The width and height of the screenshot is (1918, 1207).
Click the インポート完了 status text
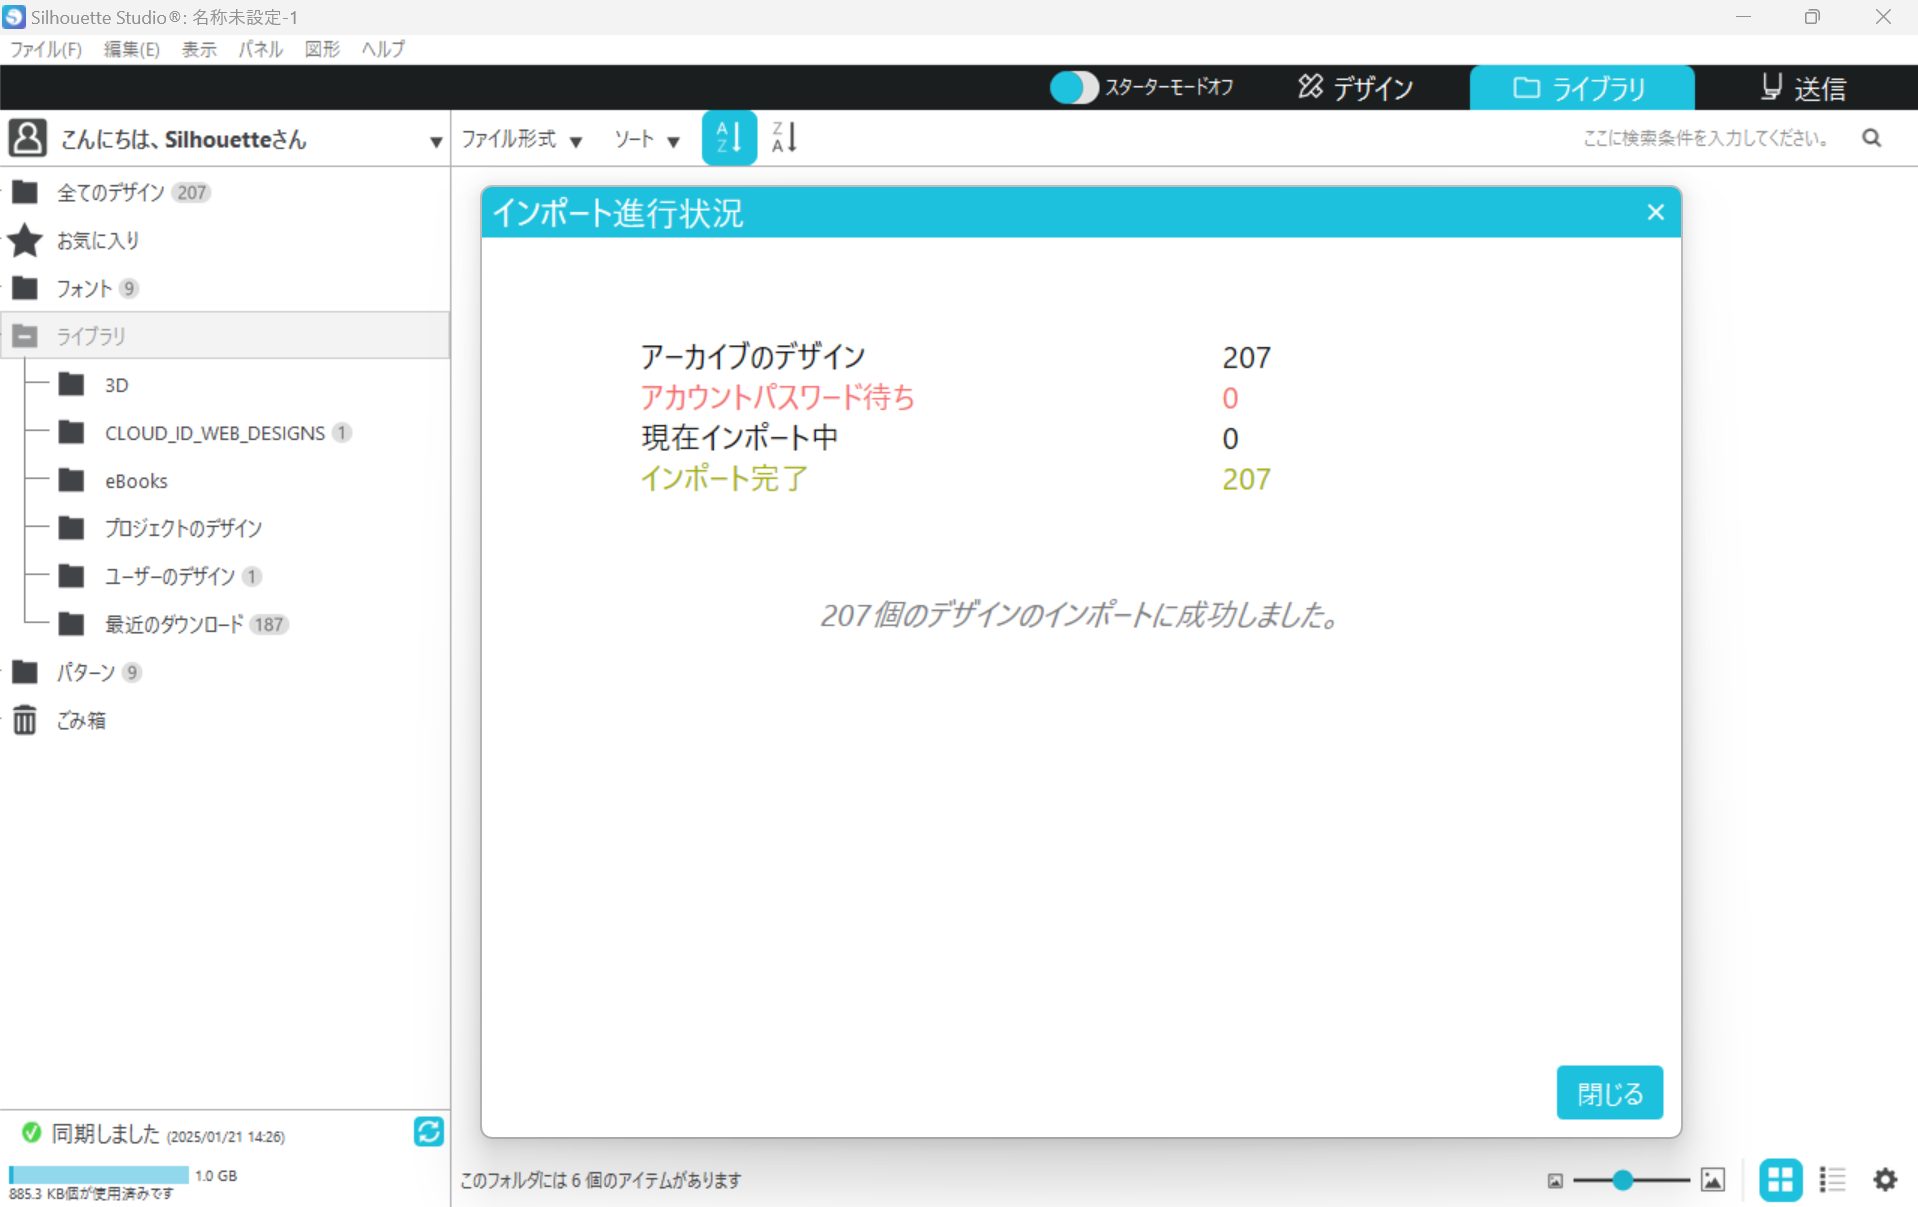coord(724,479)
